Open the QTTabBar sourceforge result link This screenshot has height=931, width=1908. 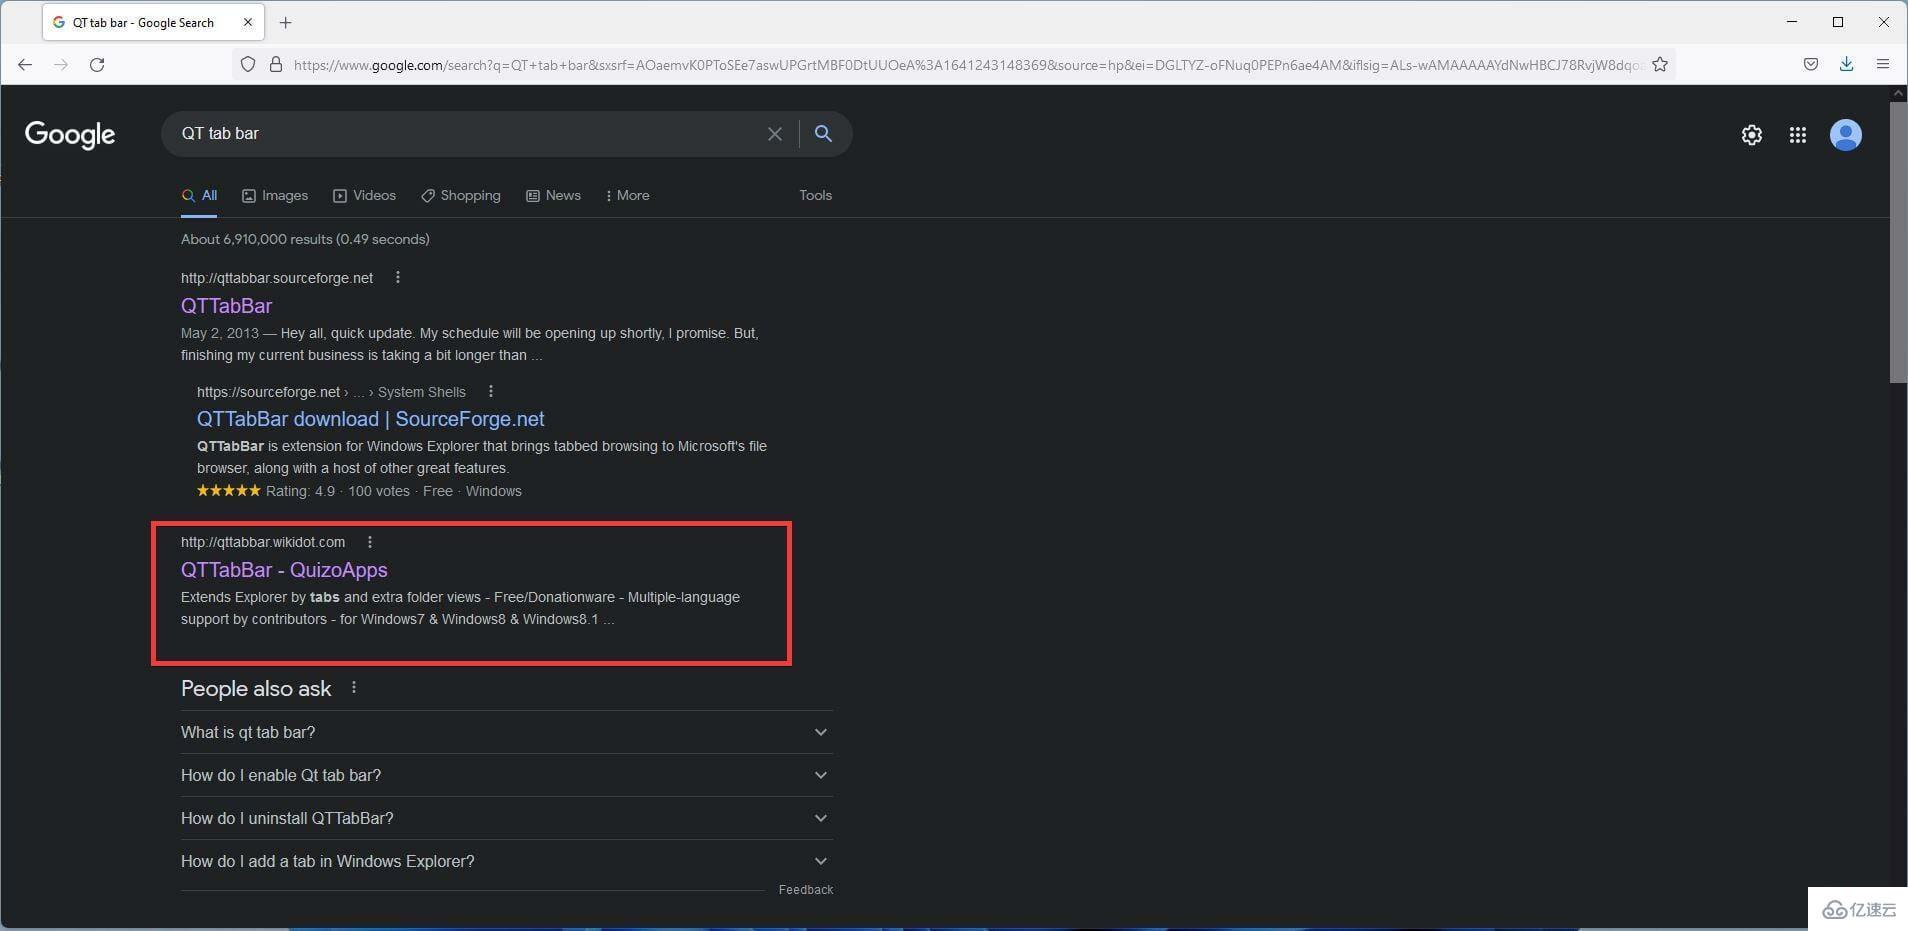226,305
